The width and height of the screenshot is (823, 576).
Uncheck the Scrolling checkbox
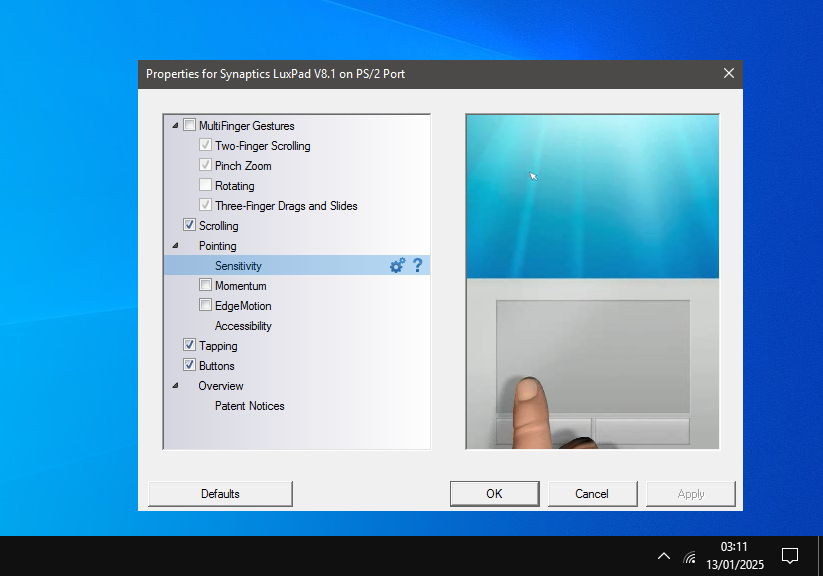[189, 225]
